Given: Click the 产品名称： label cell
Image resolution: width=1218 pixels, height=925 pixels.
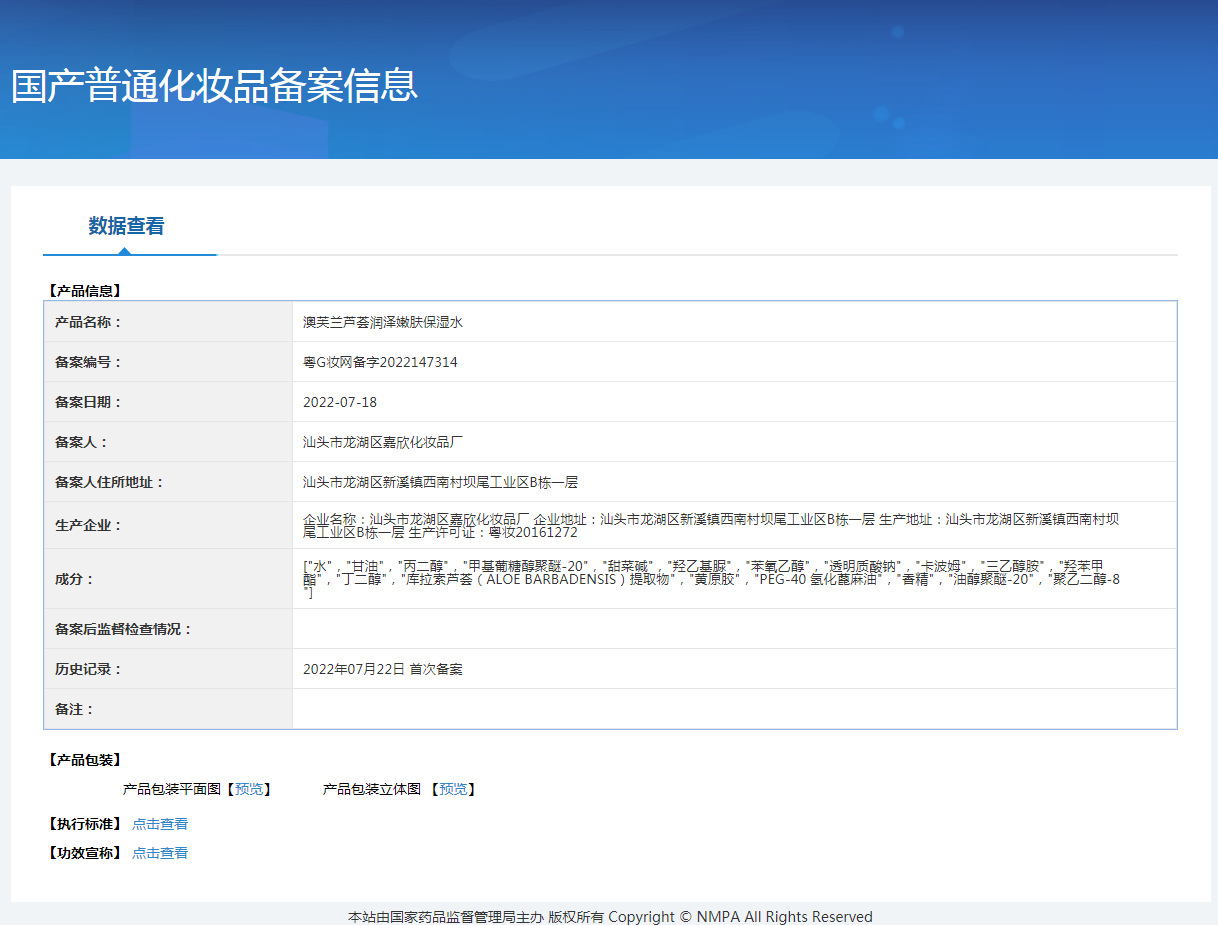Looking at the screenshot, I should pyautogui.click(x=168, y=322).
